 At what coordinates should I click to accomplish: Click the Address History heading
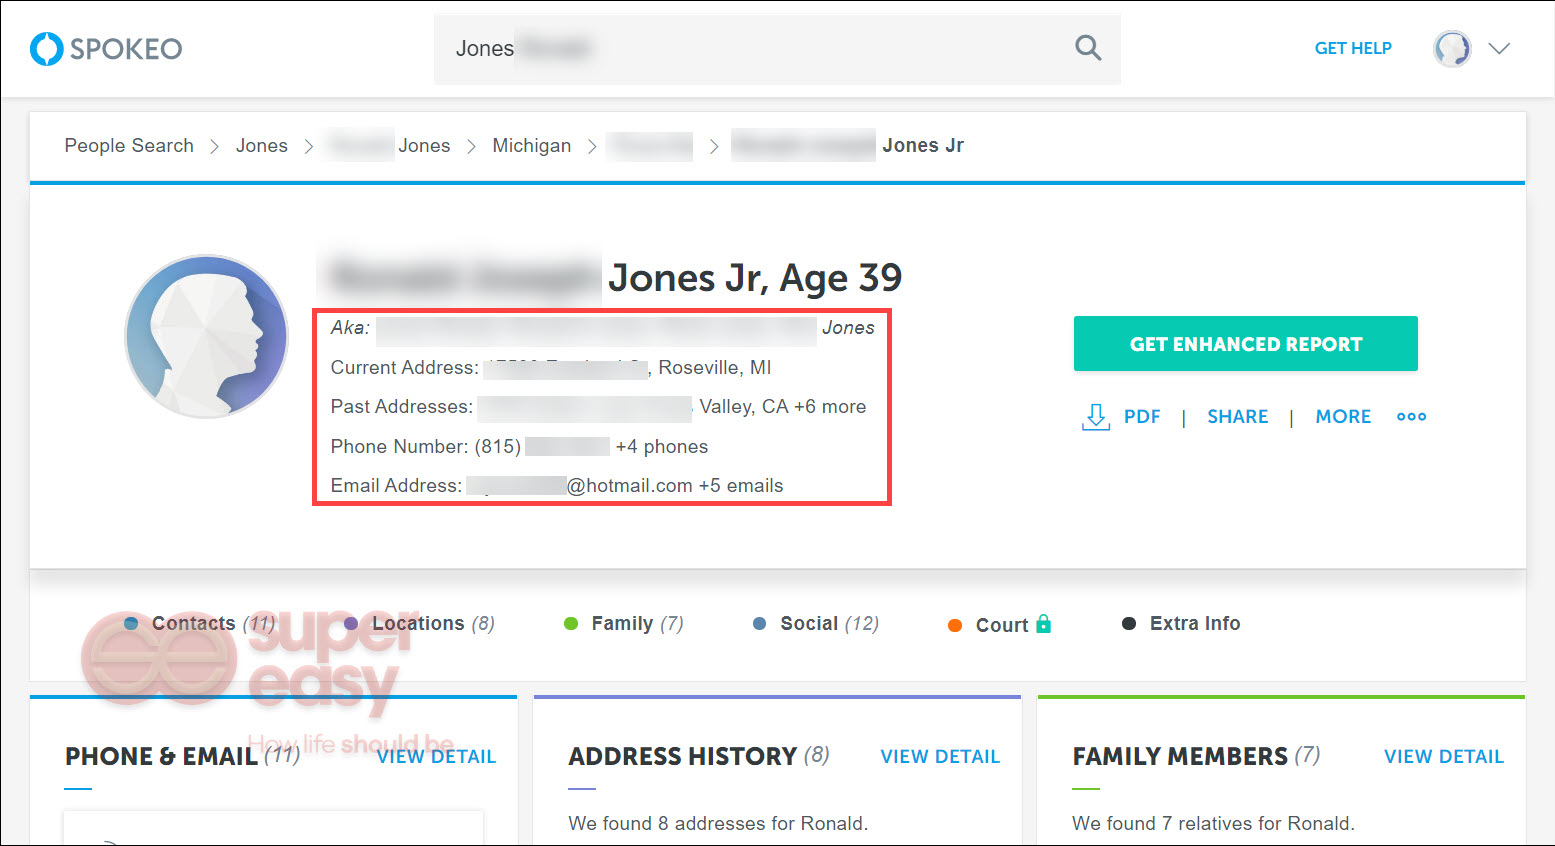pos(683,757)
